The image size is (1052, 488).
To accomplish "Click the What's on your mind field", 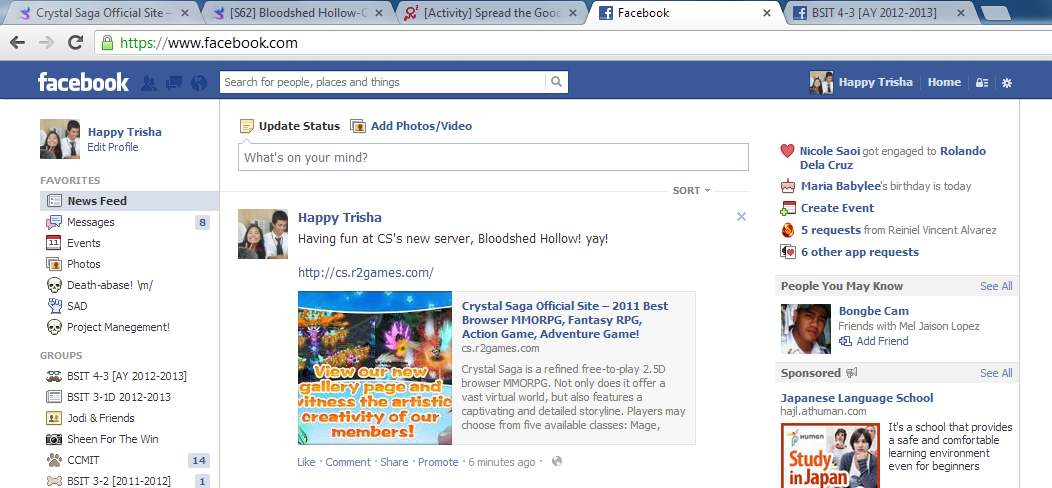I will (493, 157).
